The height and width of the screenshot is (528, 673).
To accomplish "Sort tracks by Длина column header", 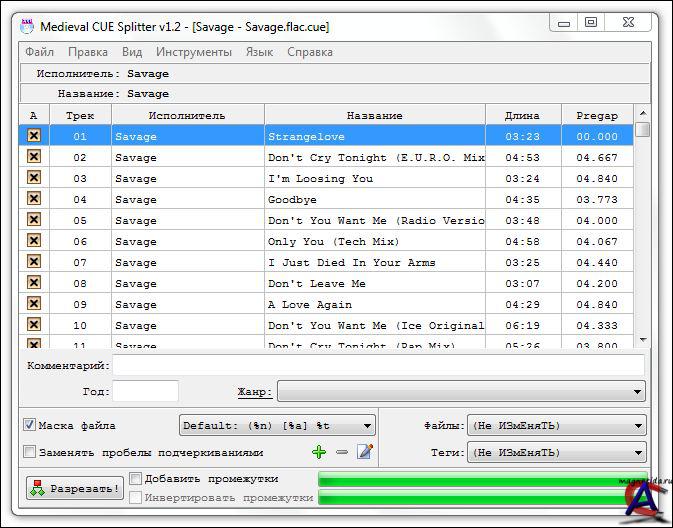I will (x=522, y=116).
